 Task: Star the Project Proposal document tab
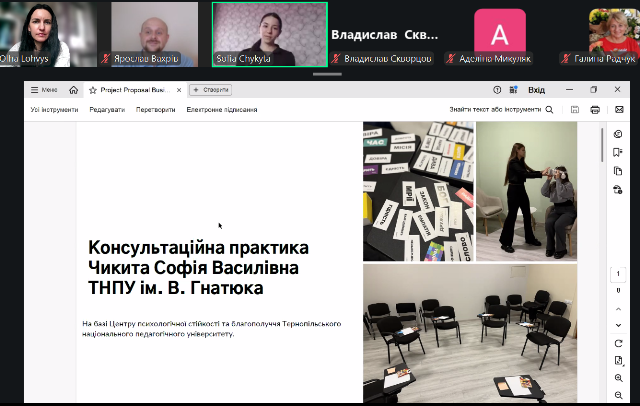(93, 90)
